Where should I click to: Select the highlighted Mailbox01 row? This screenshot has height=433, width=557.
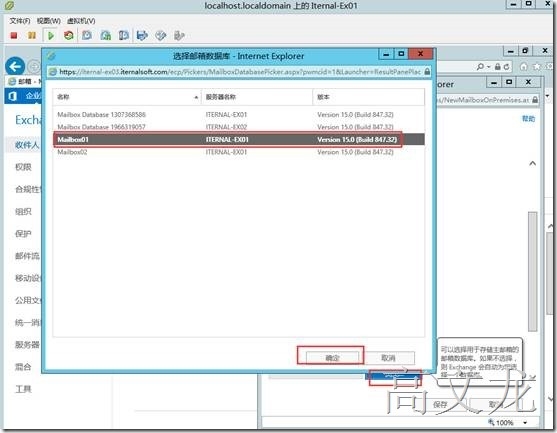click(x=238, y=139)
